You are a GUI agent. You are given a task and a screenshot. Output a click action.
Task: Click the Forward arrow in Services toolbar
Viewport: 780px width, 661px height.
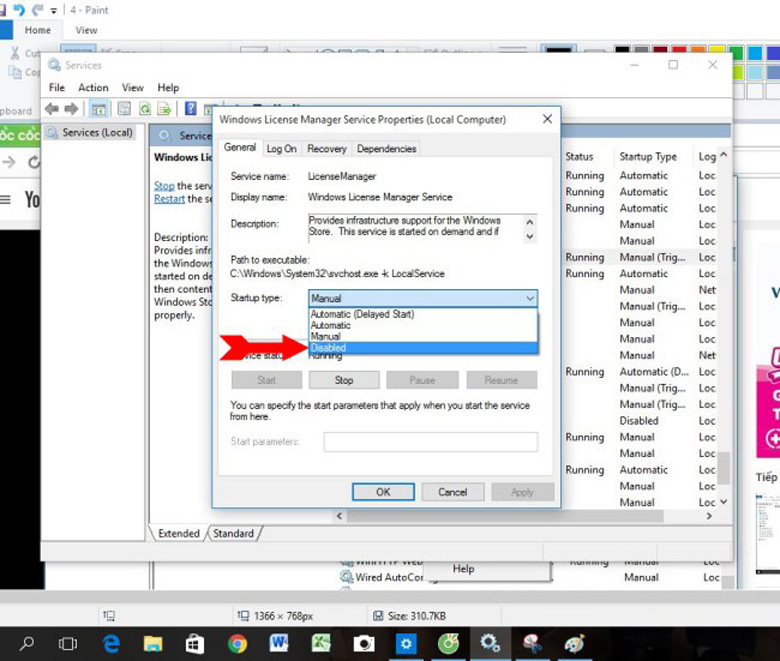(71, 108)
